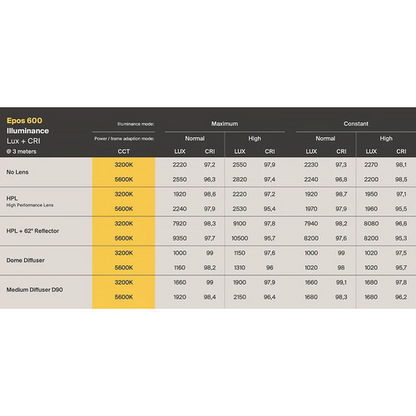The height and width of the screenshot is (416, 416).
Task: Click the '2230' lux value
Action: point(311,165)
